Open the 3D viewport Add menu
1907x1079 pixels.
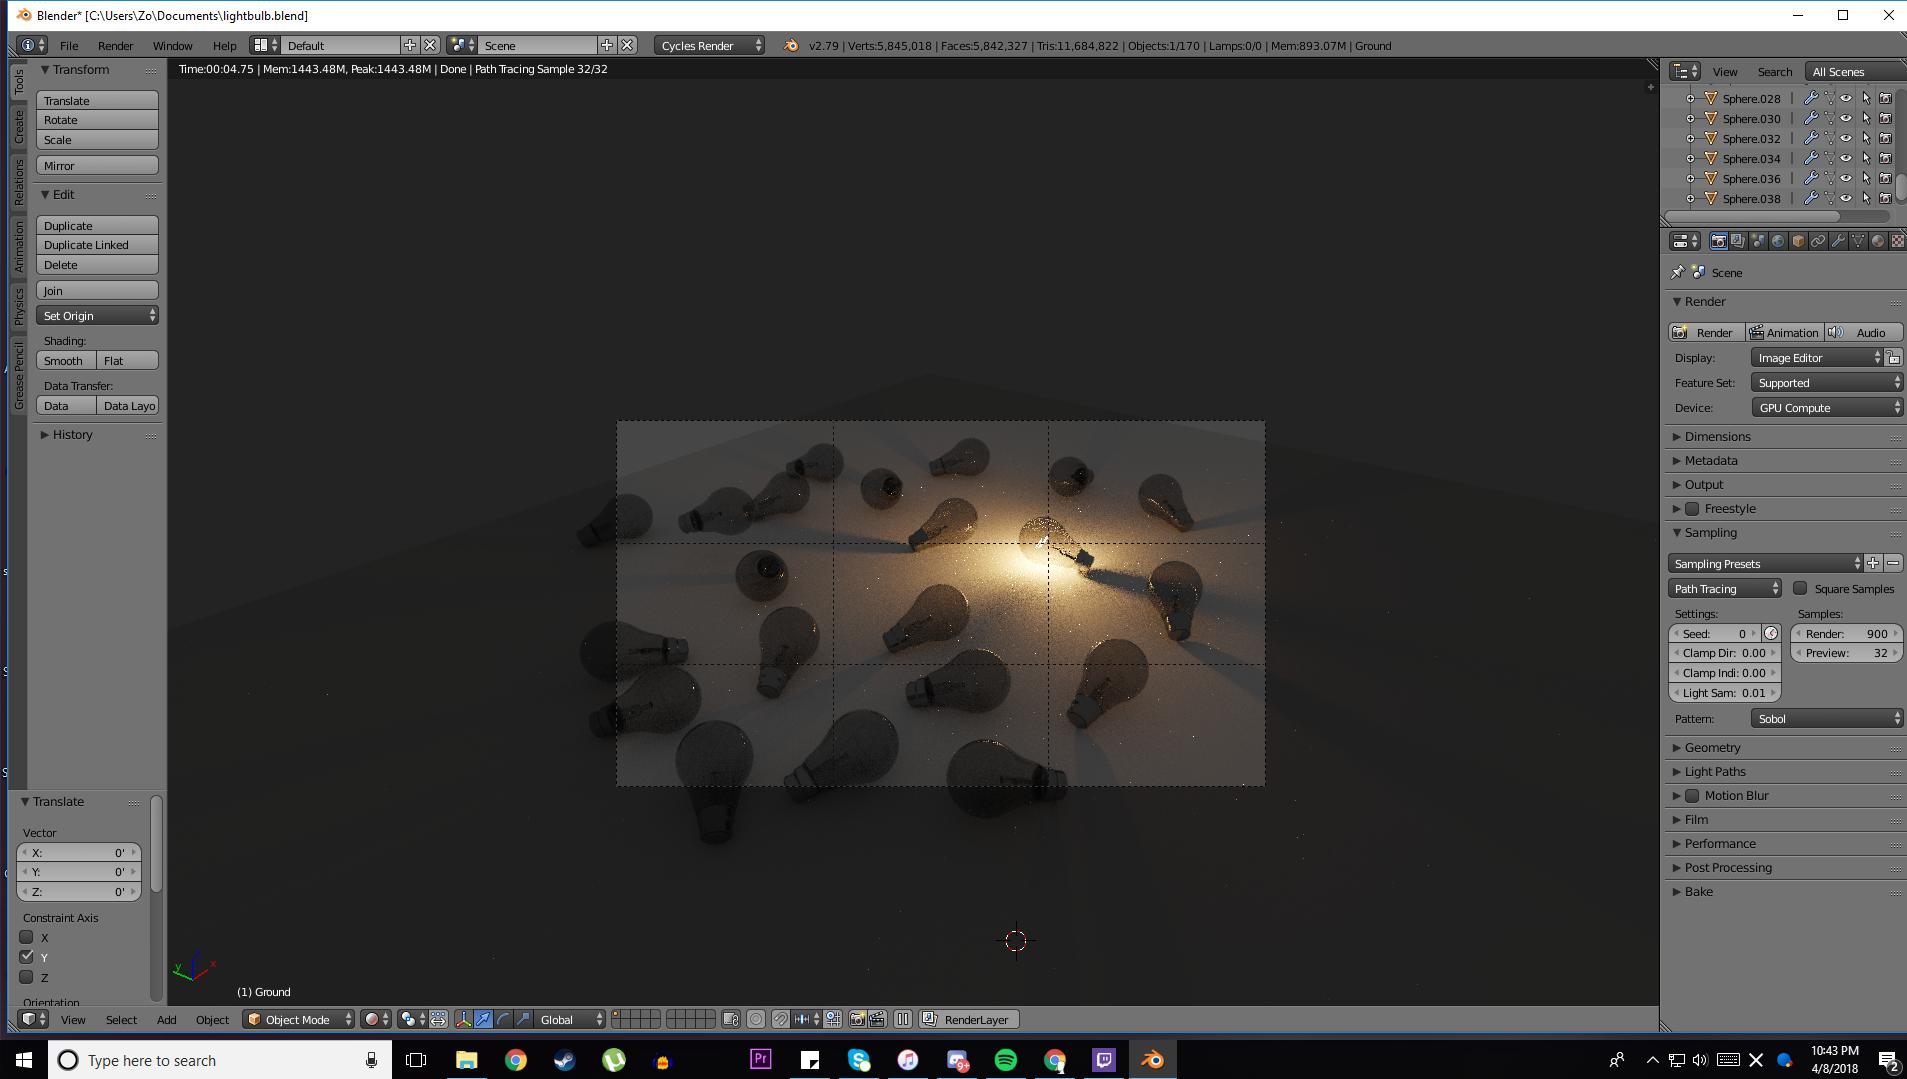point(166,1019)
